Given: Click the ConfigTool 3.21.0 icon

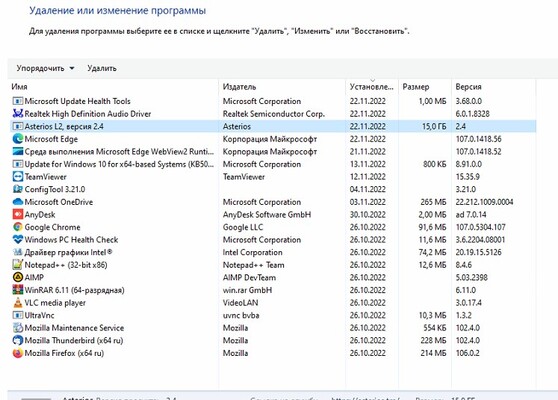Looking at the screenshot, I should [17, 189].
